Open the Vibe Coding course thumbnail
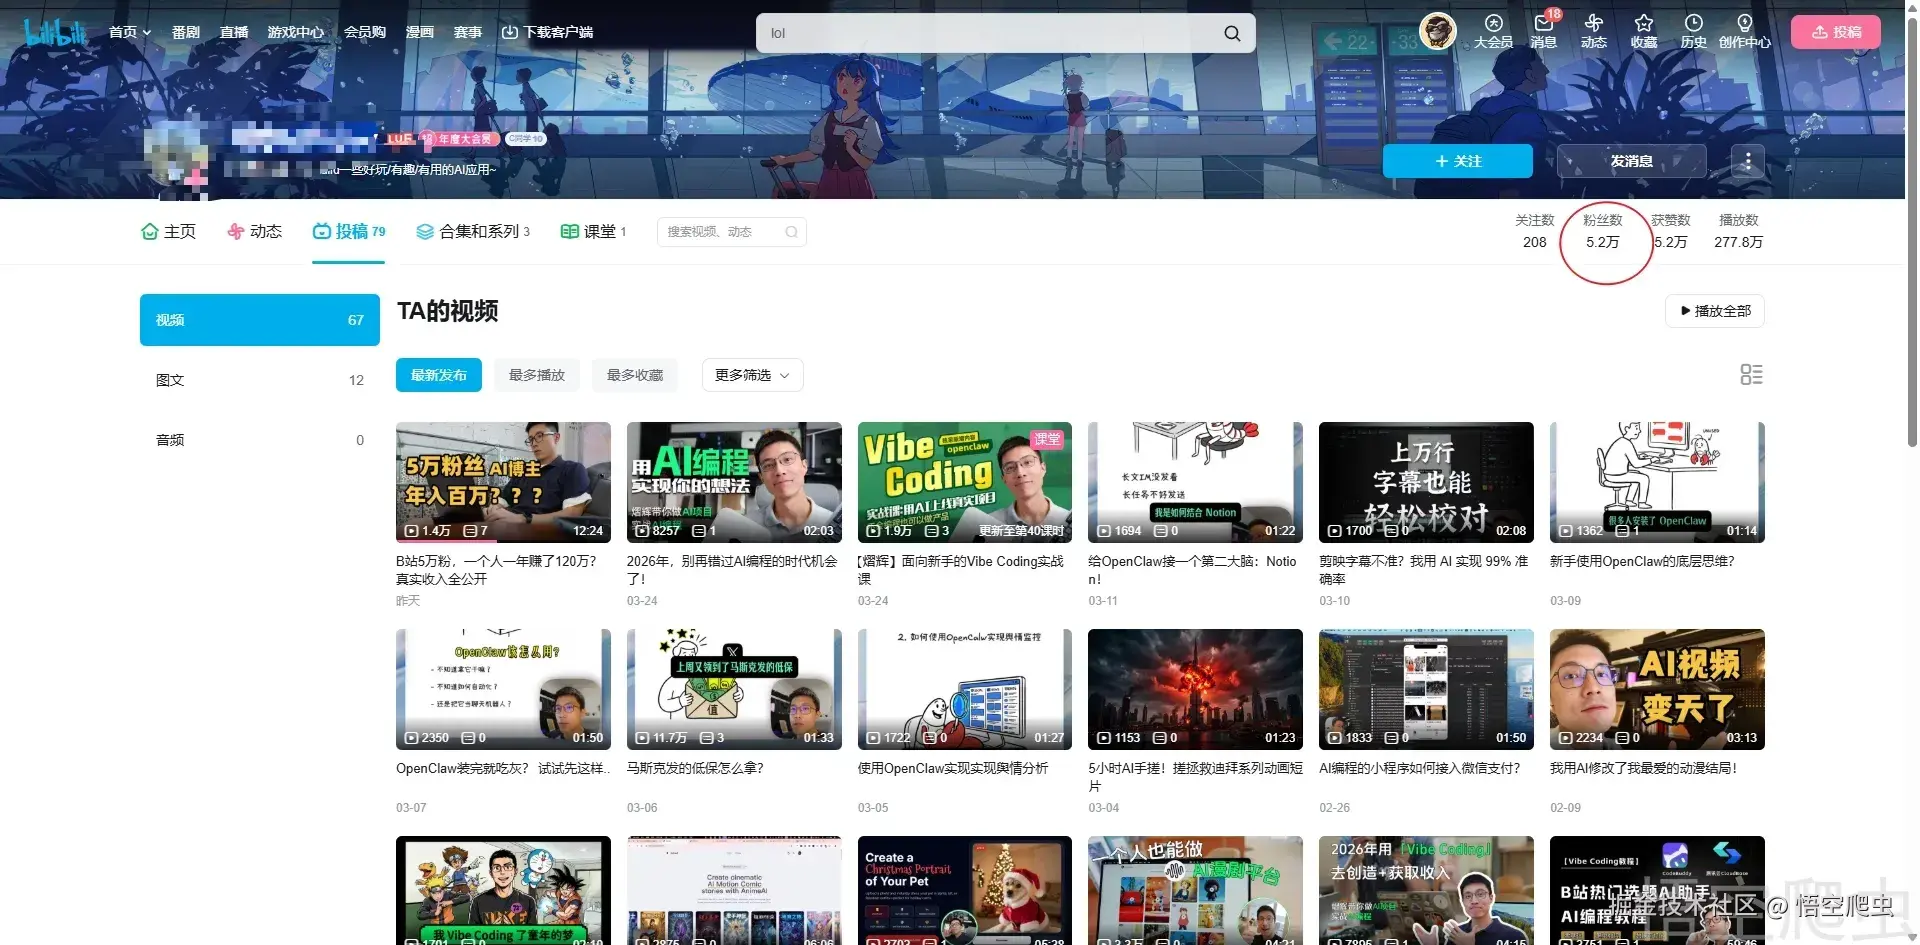Viewport: 1920px width, 945px height. [x=965, y=482]
